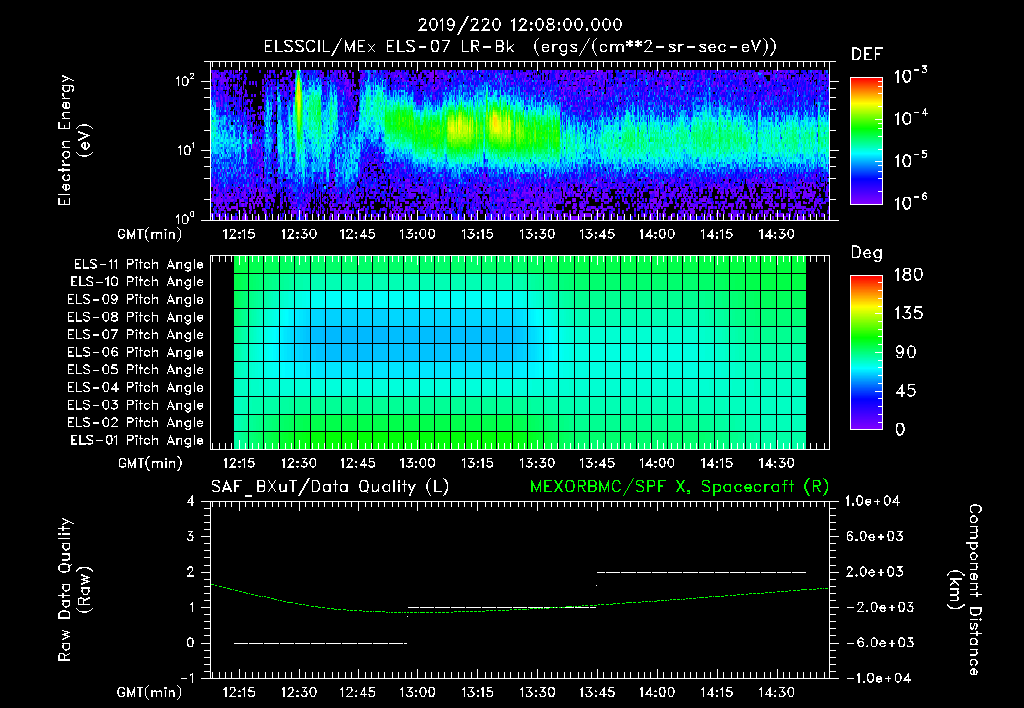The height and width of the screenshot is (708, 1024).
Task: Click the white data quality line at level 2
Action: tap(701, 572)
